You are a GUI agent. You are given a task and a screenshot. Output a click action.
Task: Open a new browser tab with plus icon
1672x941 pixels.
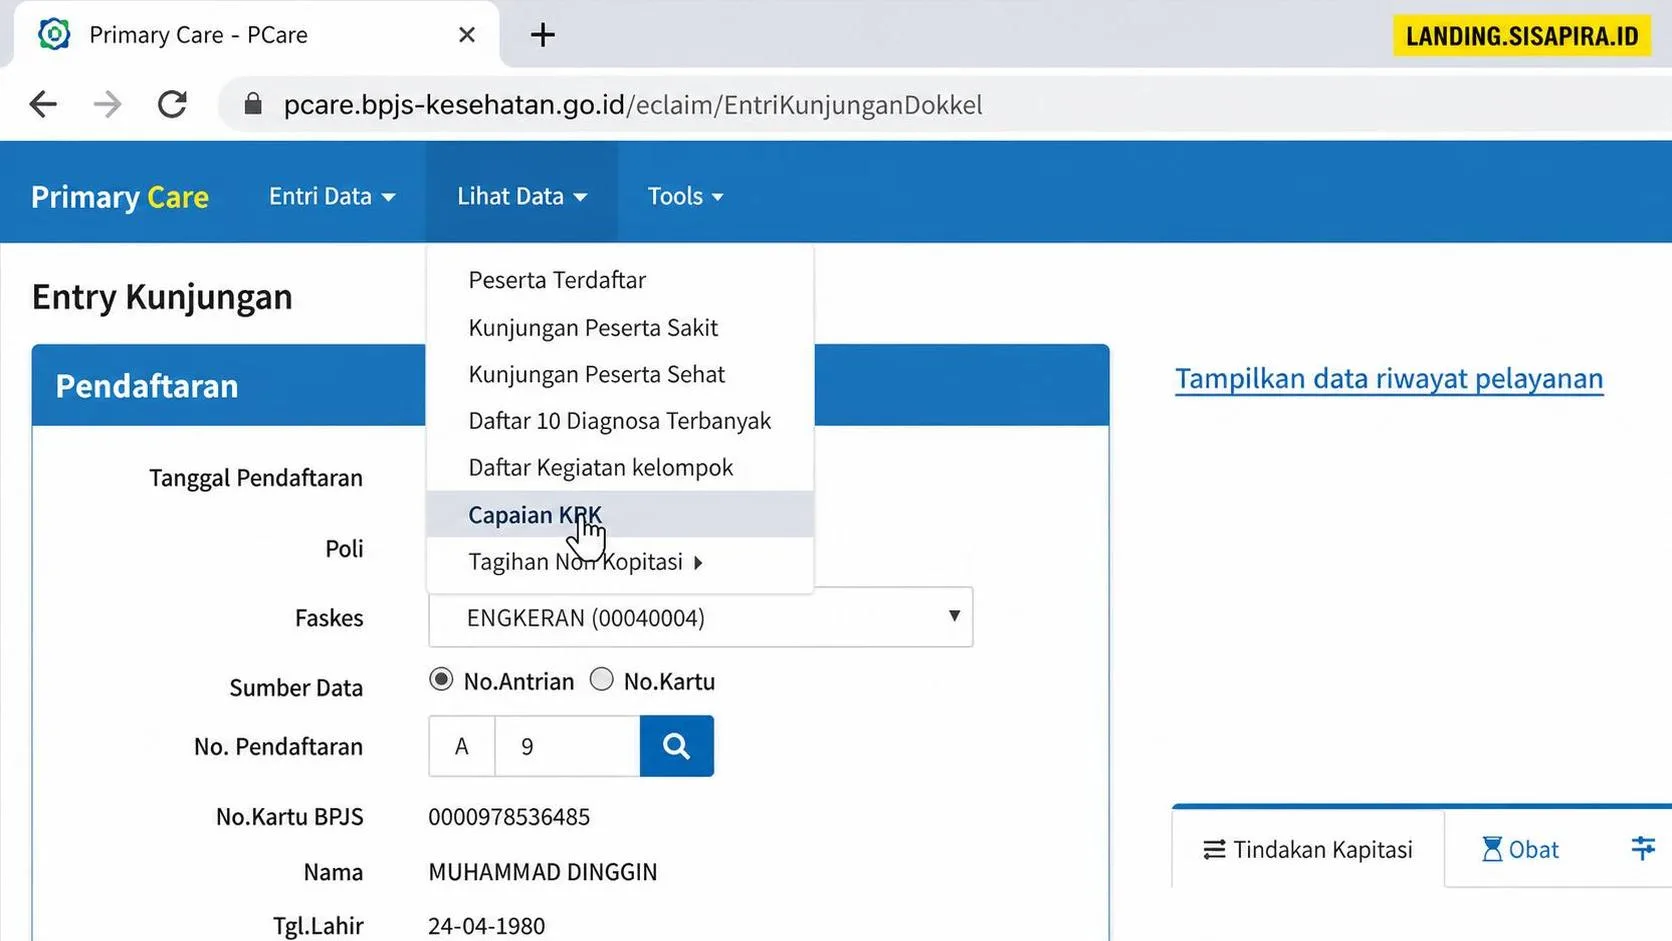point(542,35)
